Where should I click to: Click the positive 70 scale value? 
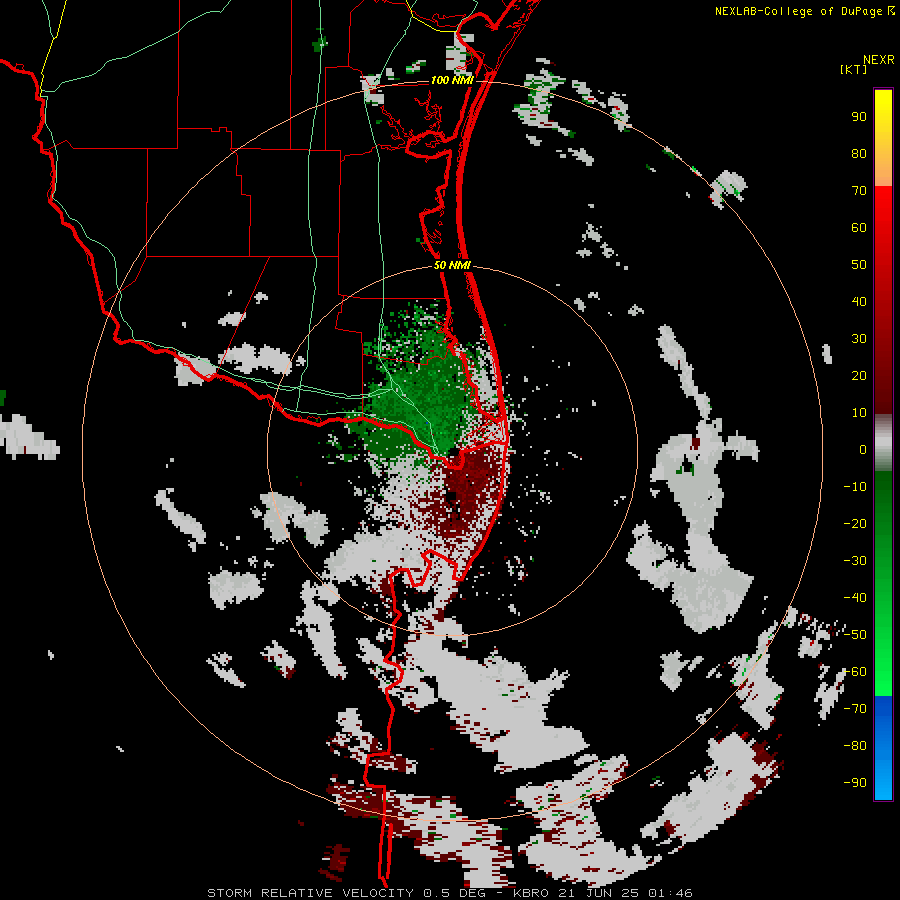coord(859,191)
